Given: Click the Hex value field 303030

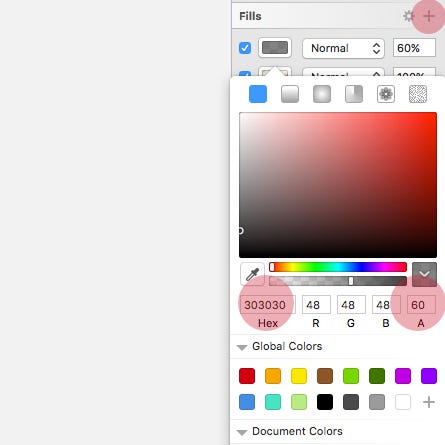Looking at the screenshot, I should pos(268,305).
